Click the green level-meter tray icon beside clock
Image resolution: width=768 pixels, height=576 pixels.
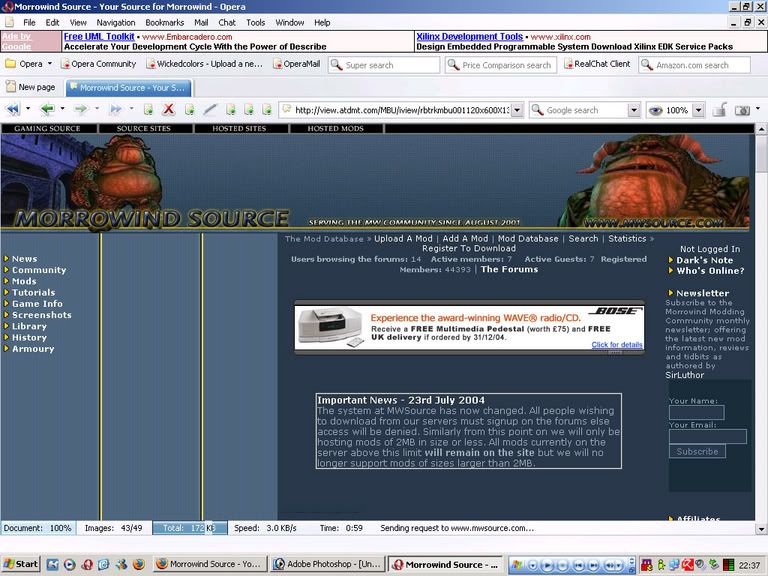click(728, 565)
